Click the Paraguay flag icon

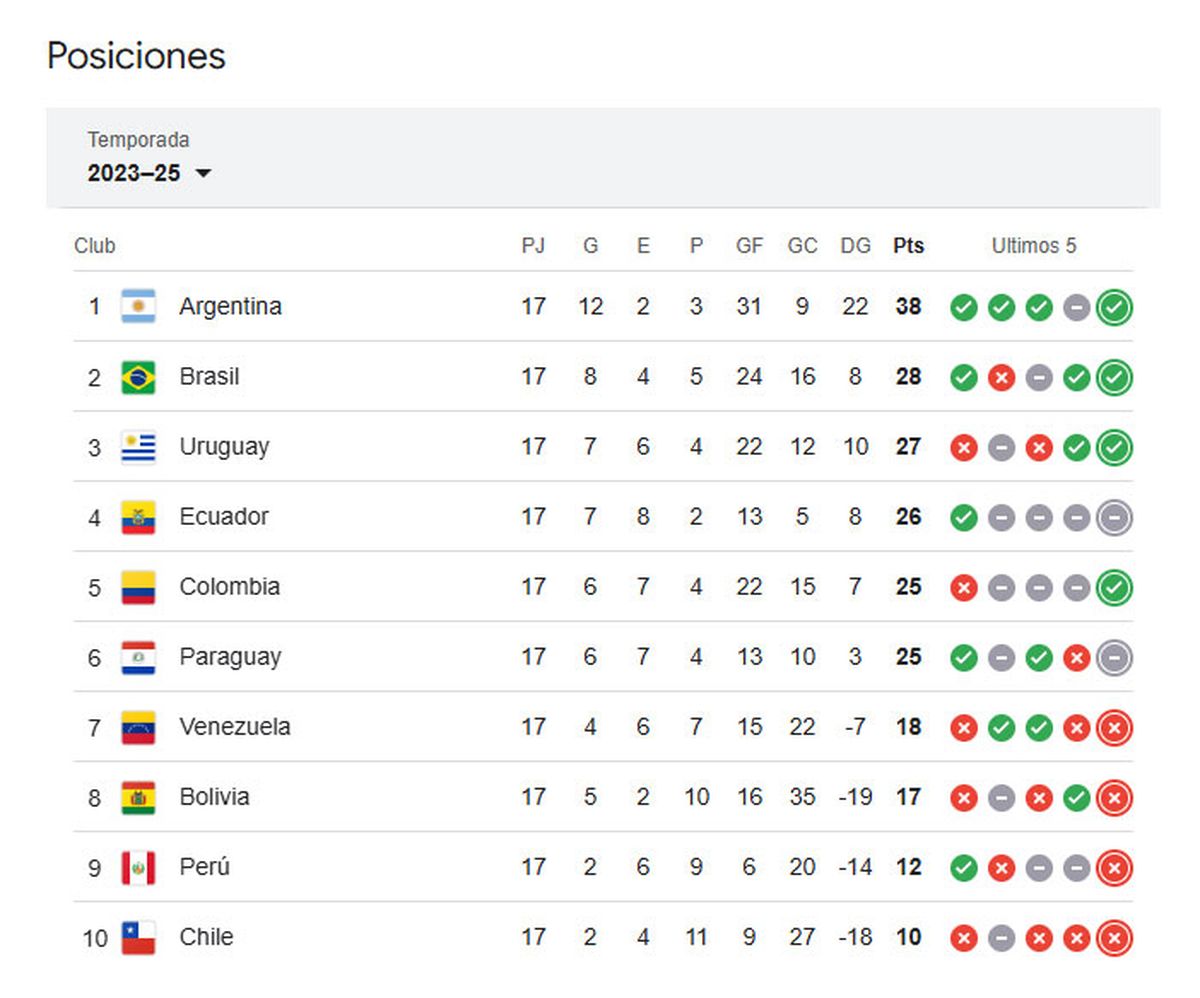138,657
